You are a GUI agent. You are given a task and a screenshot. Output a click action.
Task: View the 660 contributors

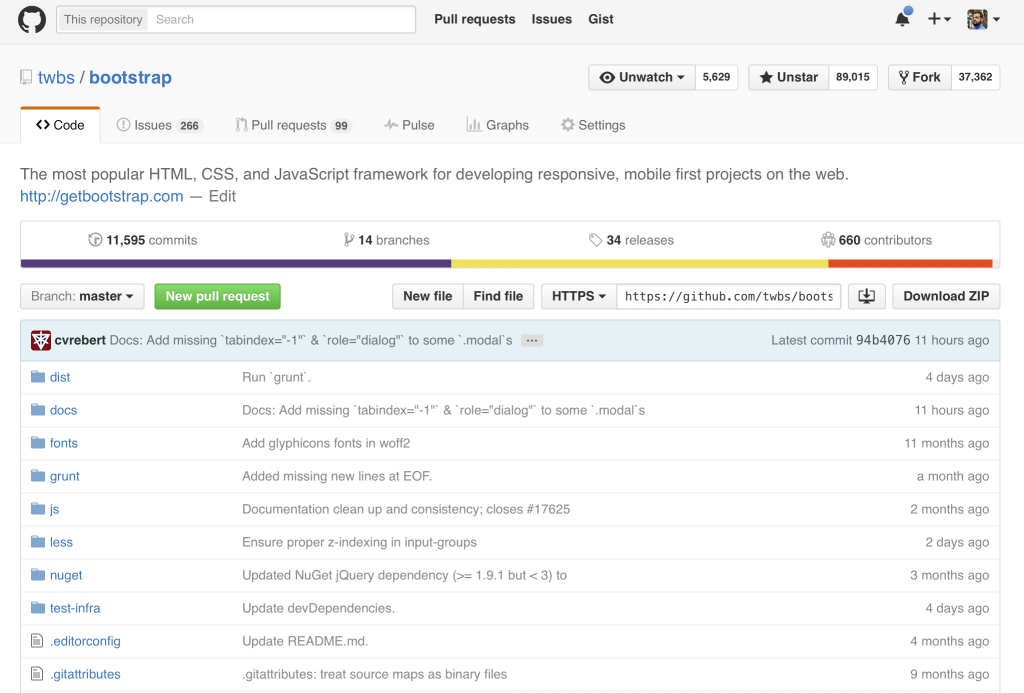click(x=876, y=240)
